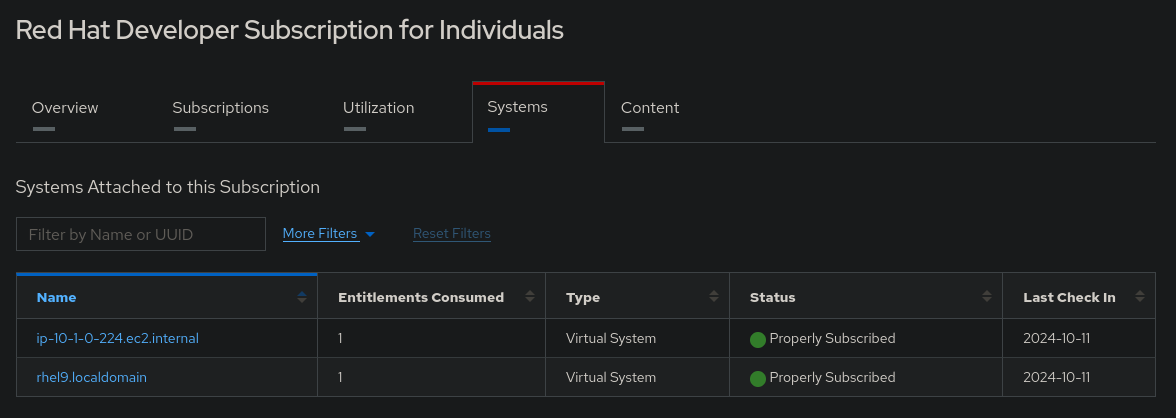Click Reset Filters link

(452, 234)
